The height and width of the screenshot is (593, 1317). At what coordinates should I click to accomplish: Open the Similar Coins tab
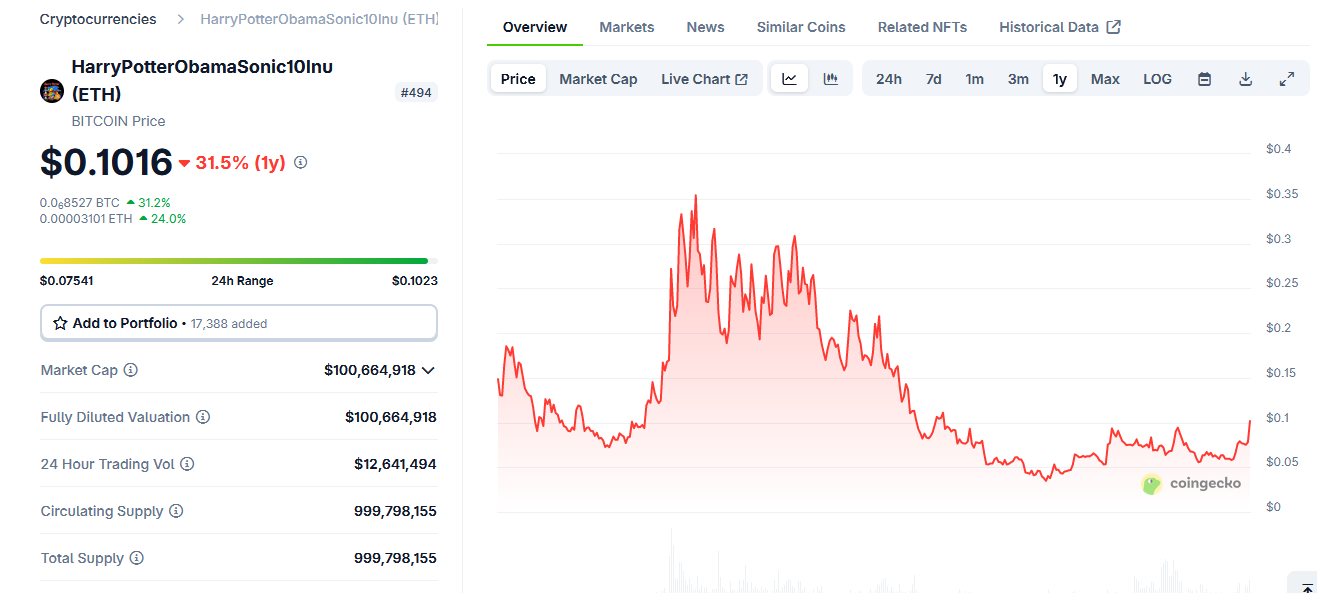coord(801,27)
